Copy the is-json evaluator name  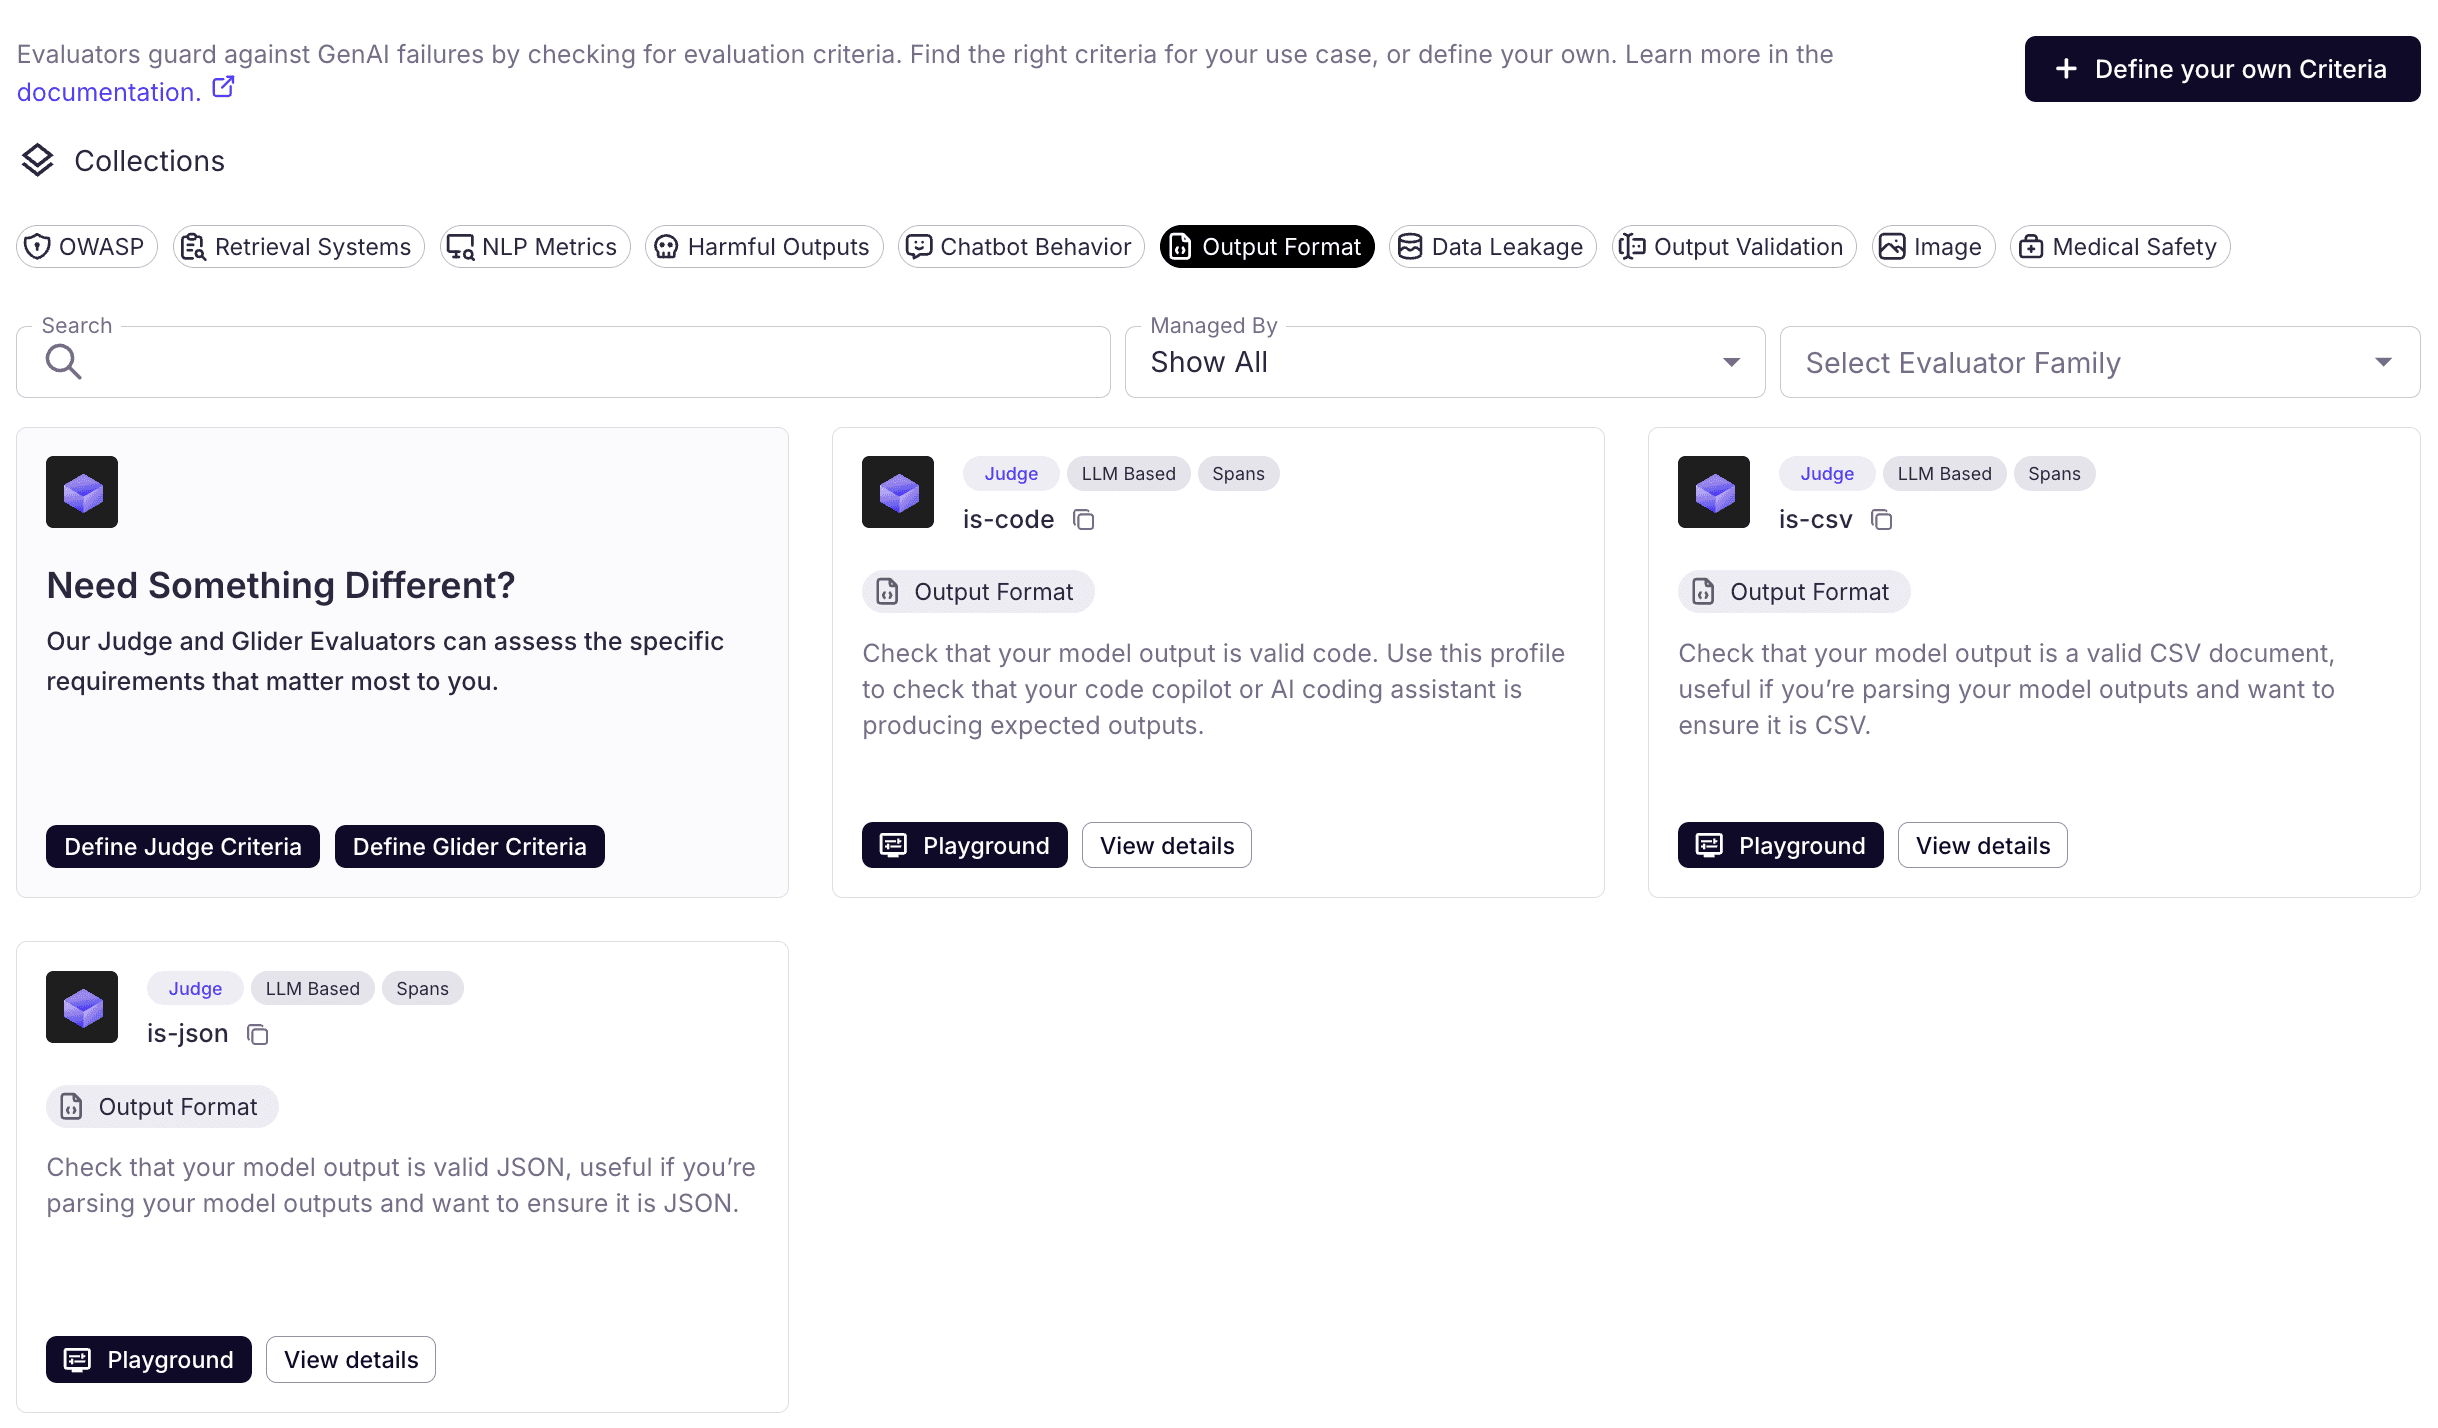tap(258, 1034)
